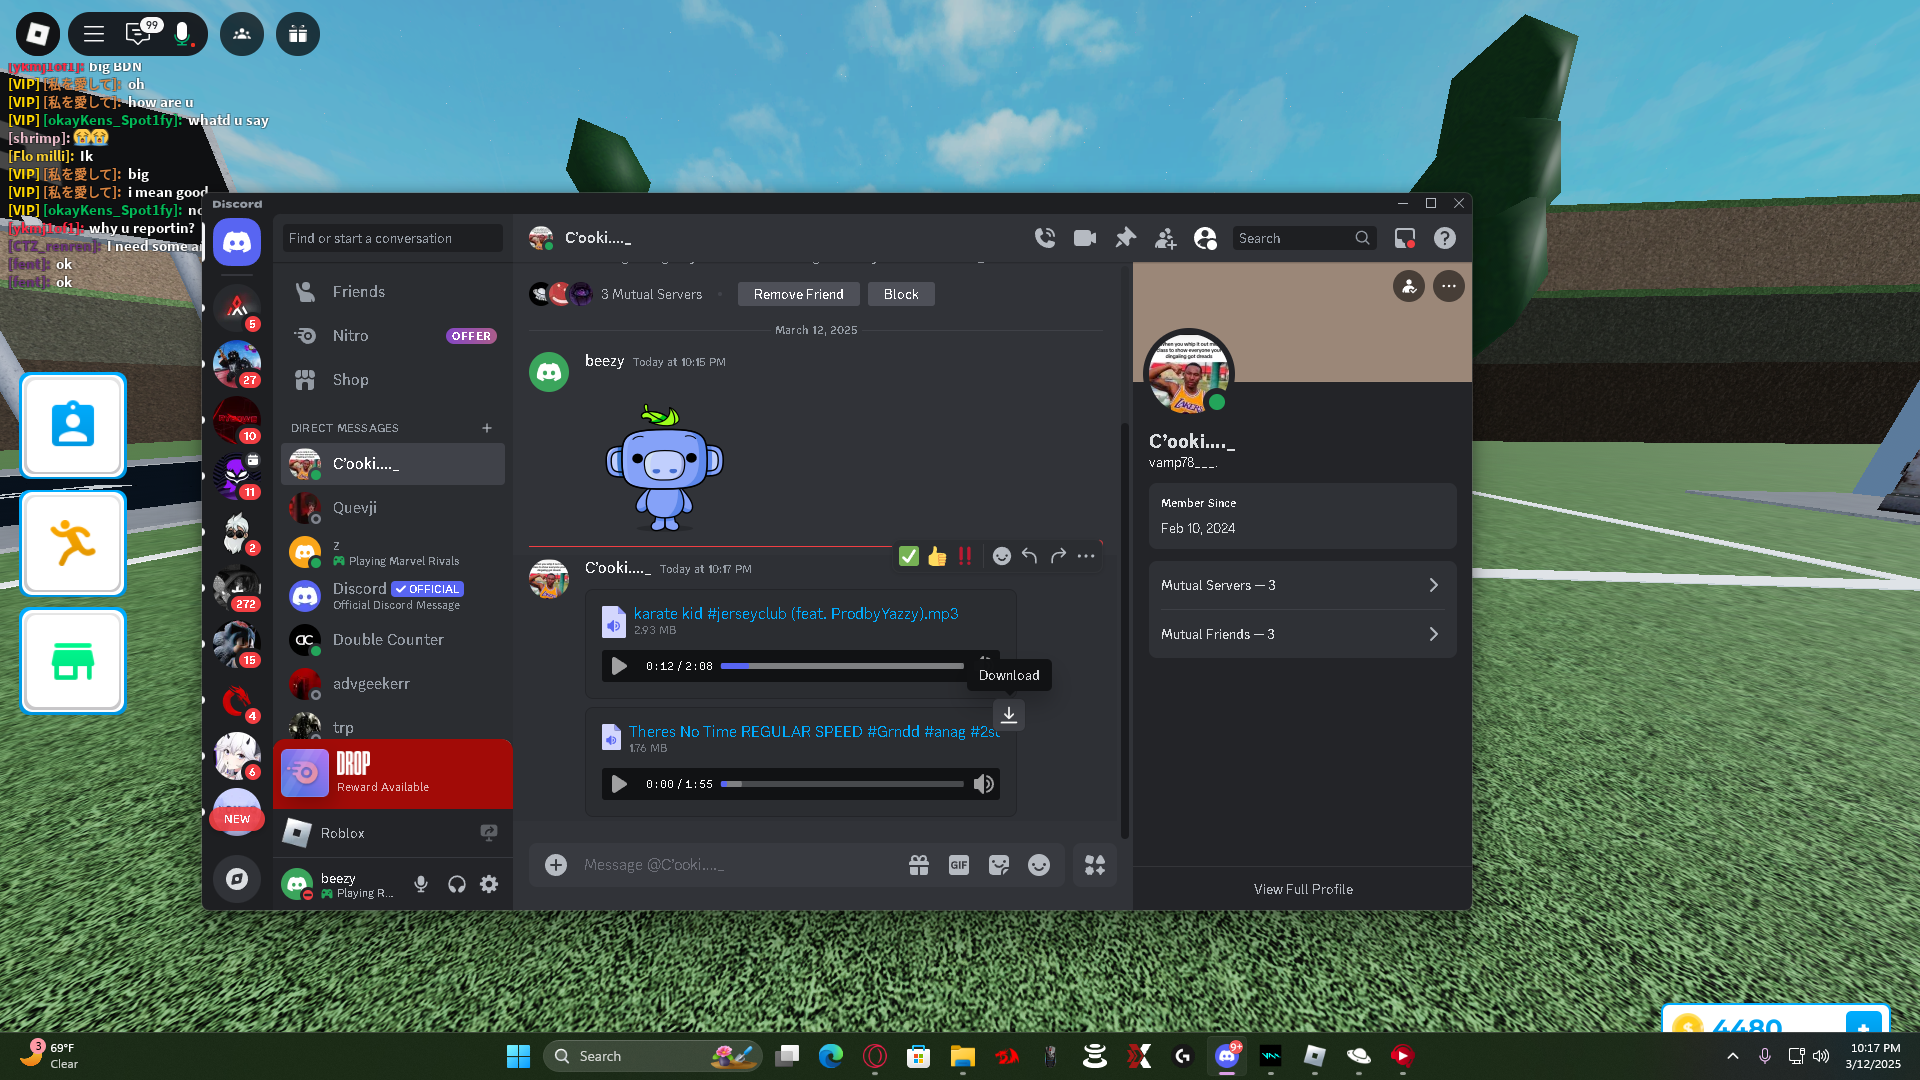1920x1080 pixels.
Task: Open the Shop tab
Action: click(x=350, y=380)
